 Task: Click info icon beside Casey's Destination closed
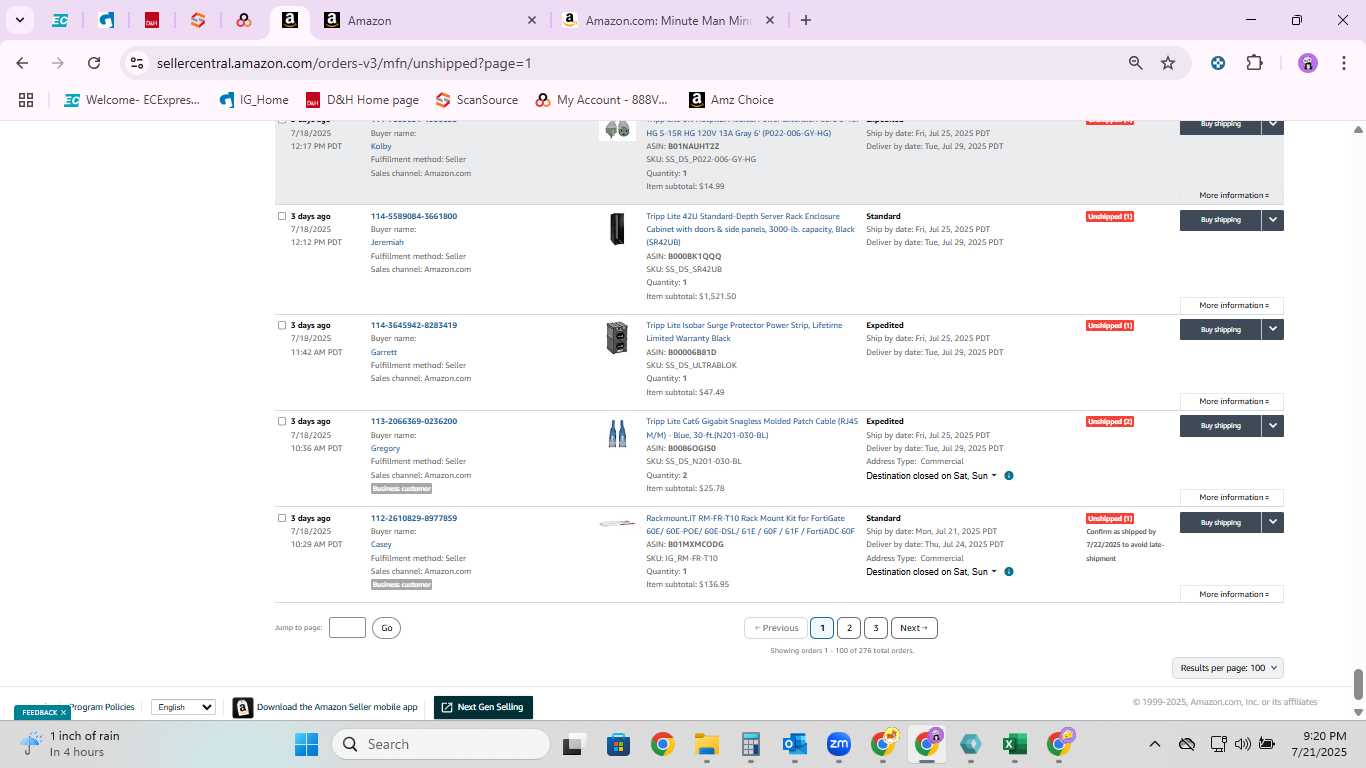1009,572
